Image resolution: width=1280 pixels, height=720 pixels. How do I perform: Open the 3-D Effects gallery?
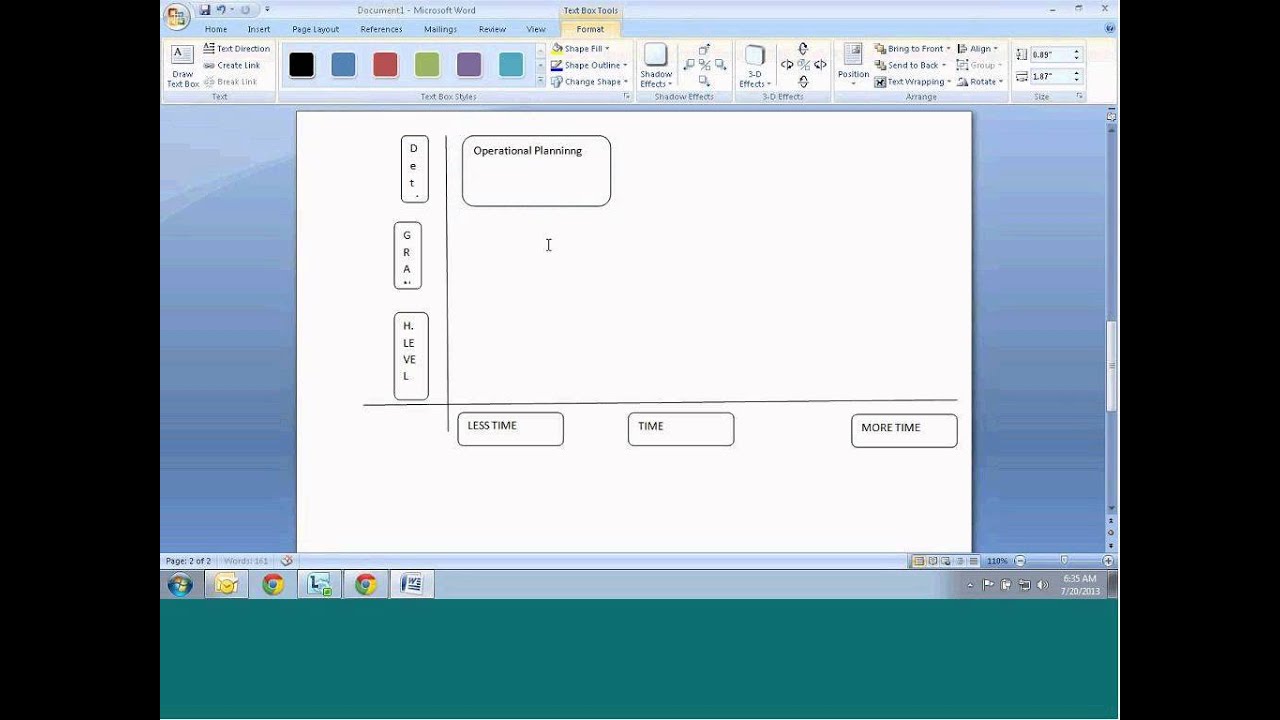pos(754,66)
